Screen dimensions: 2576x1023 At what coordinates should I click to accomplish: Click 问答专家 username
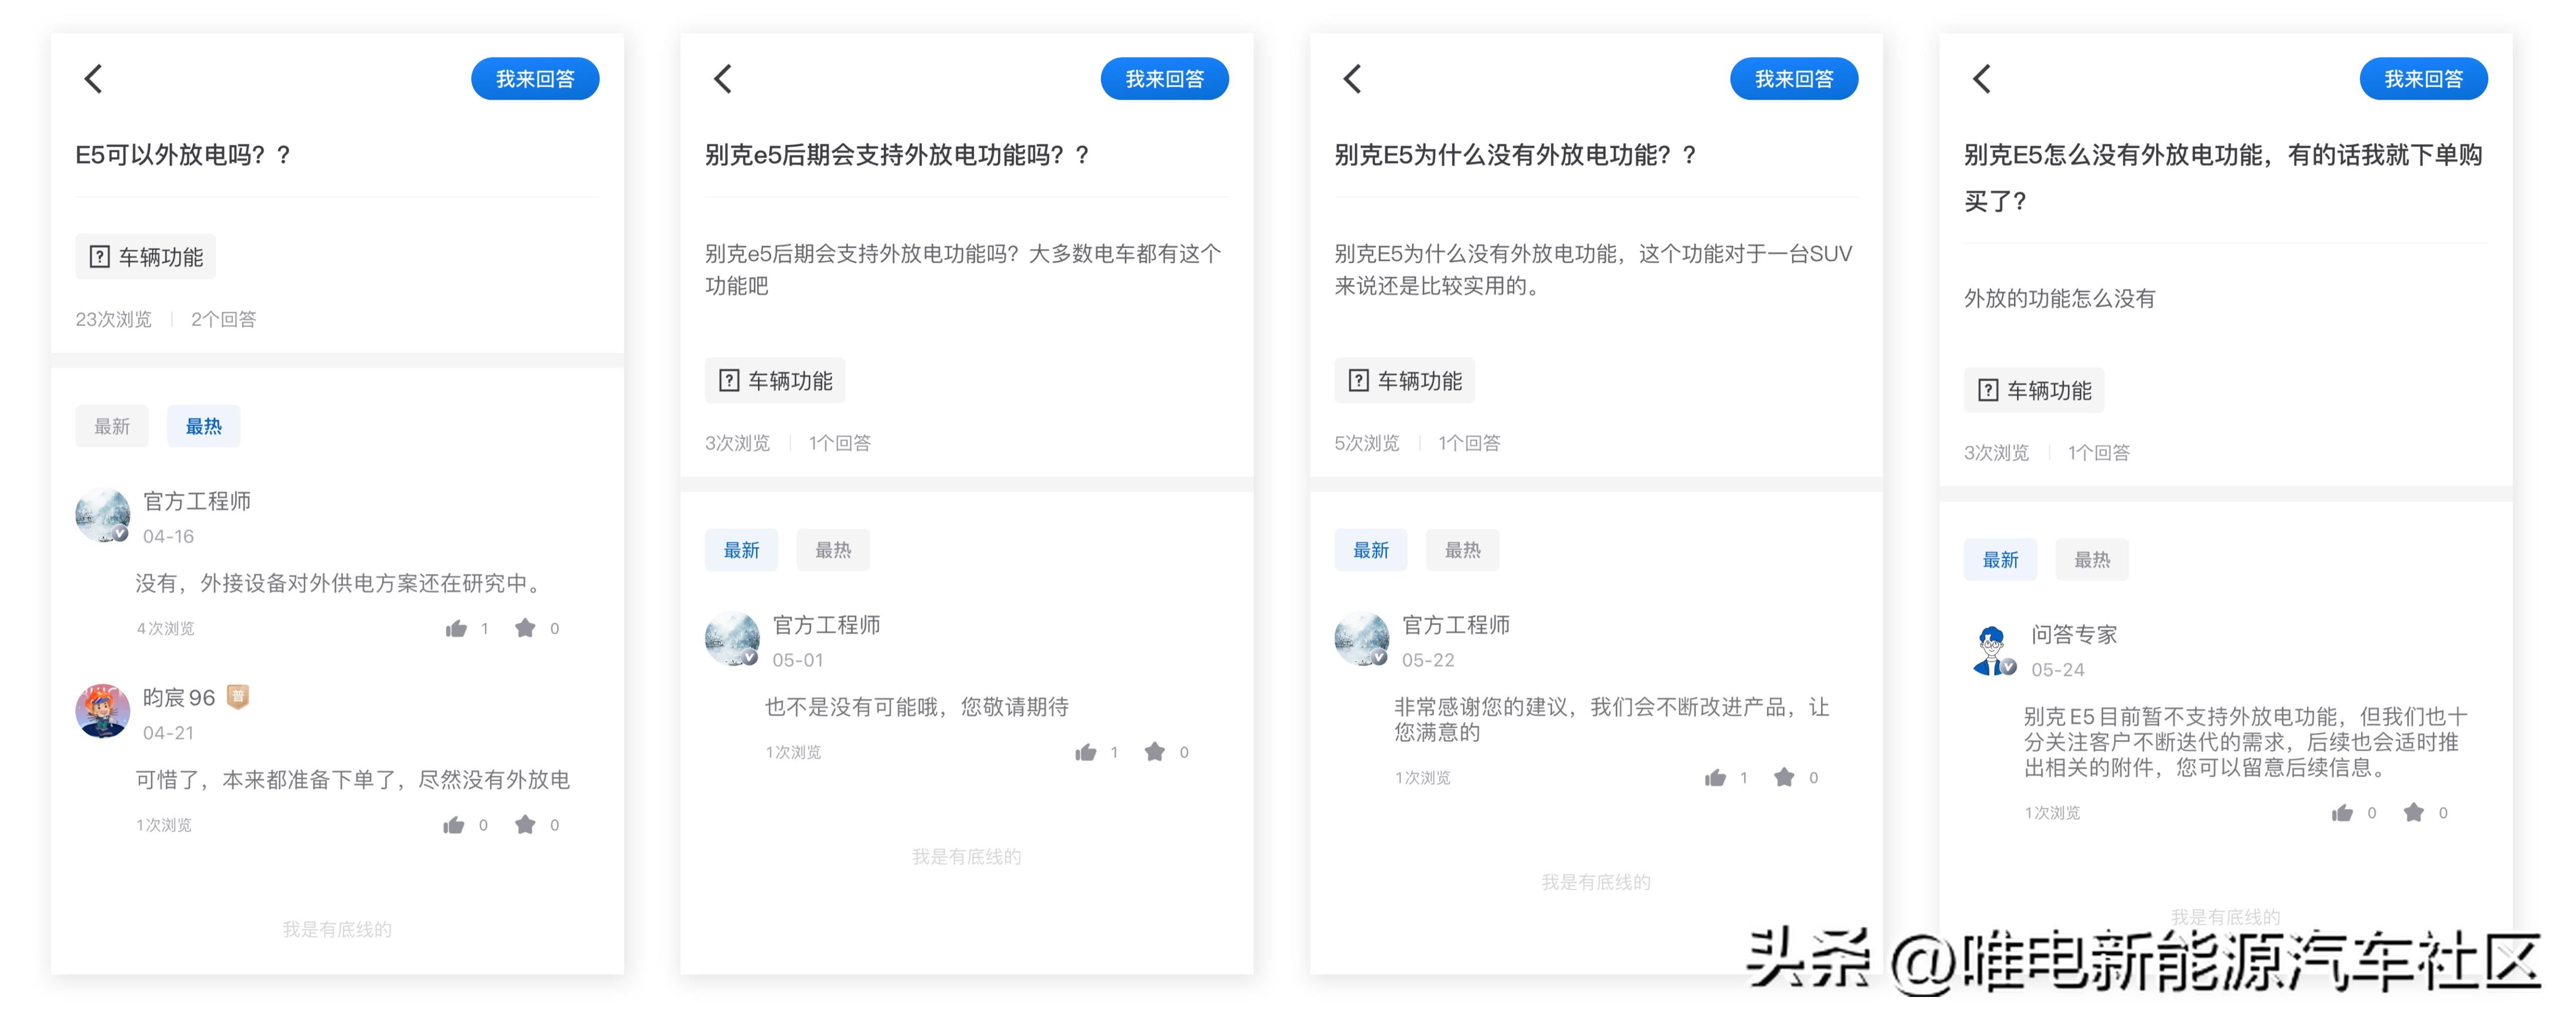[2074, 635]
